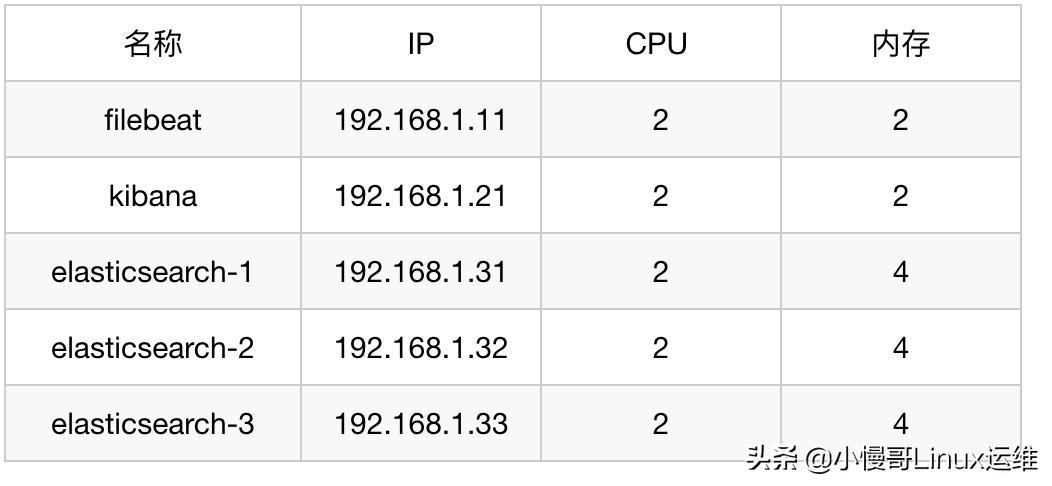
Task: Click the 头条 @小慢哥Linux运维 watermark
Action: (x=892, y=460)
